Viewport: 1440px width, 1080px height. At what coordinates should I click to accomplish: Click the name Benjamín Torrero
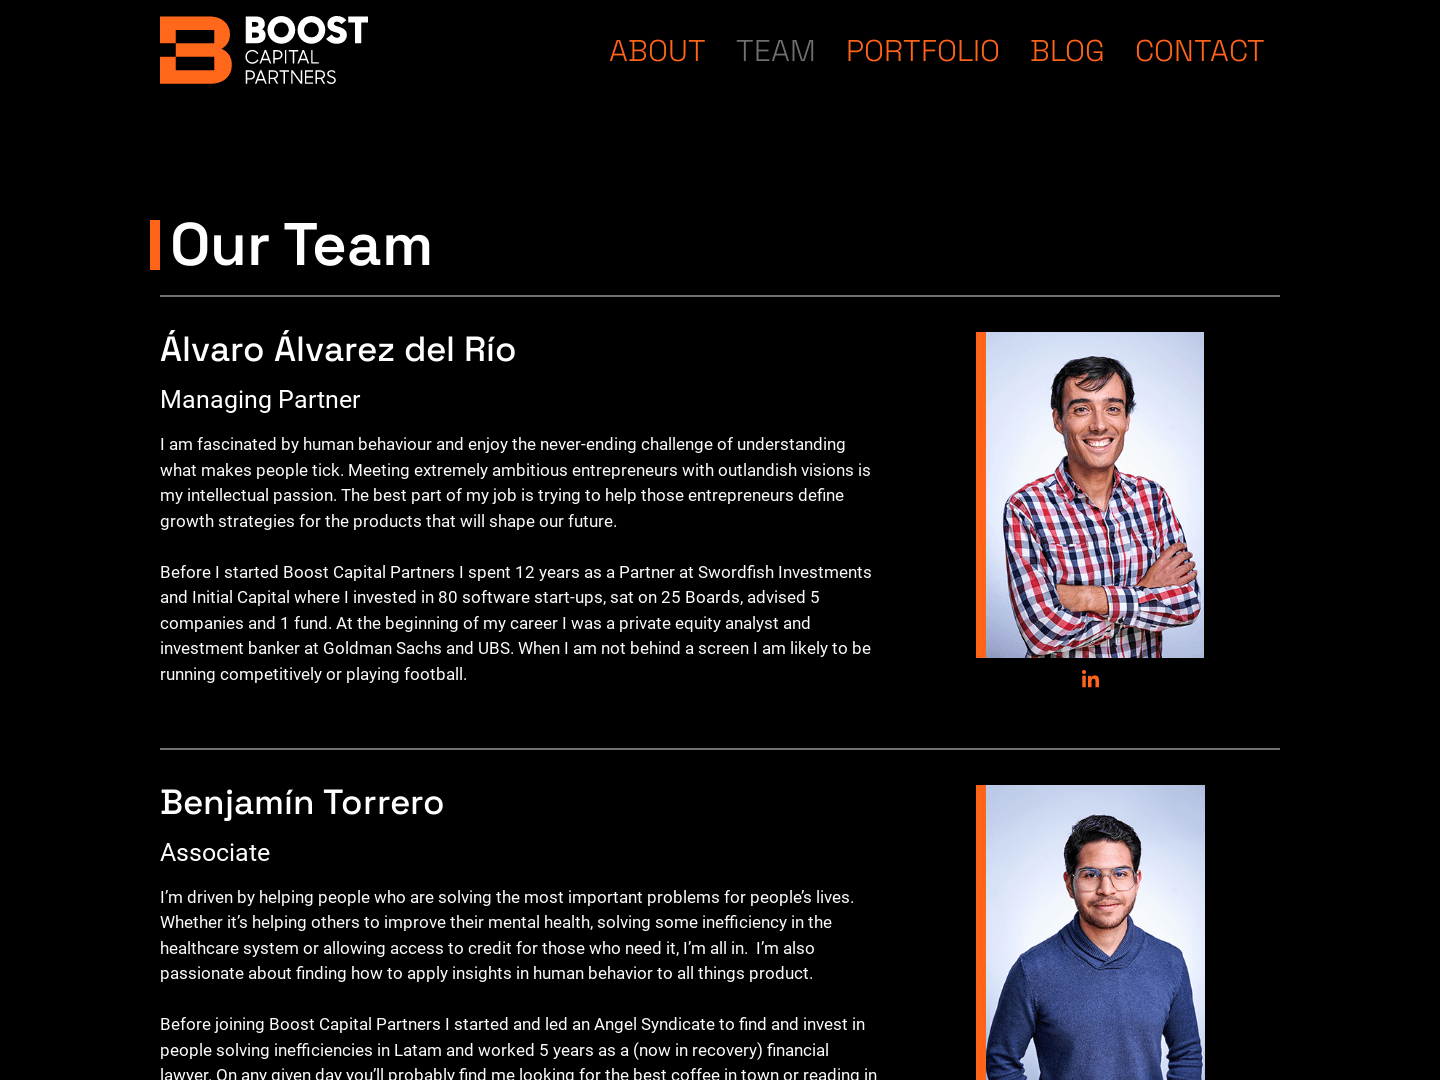coord(302,802)
